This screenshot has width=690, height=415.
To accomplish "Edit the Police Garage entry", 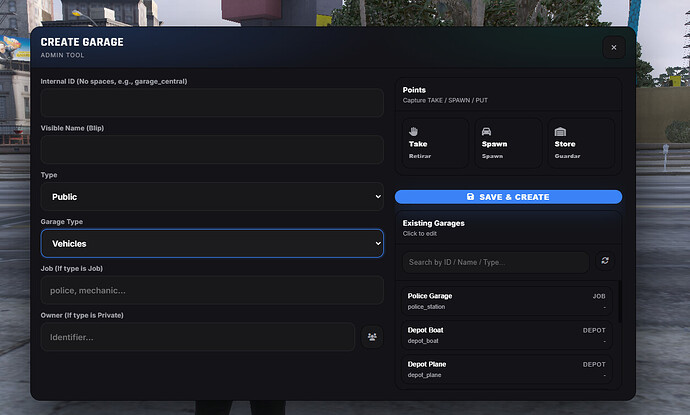I will tap(506, 301).
